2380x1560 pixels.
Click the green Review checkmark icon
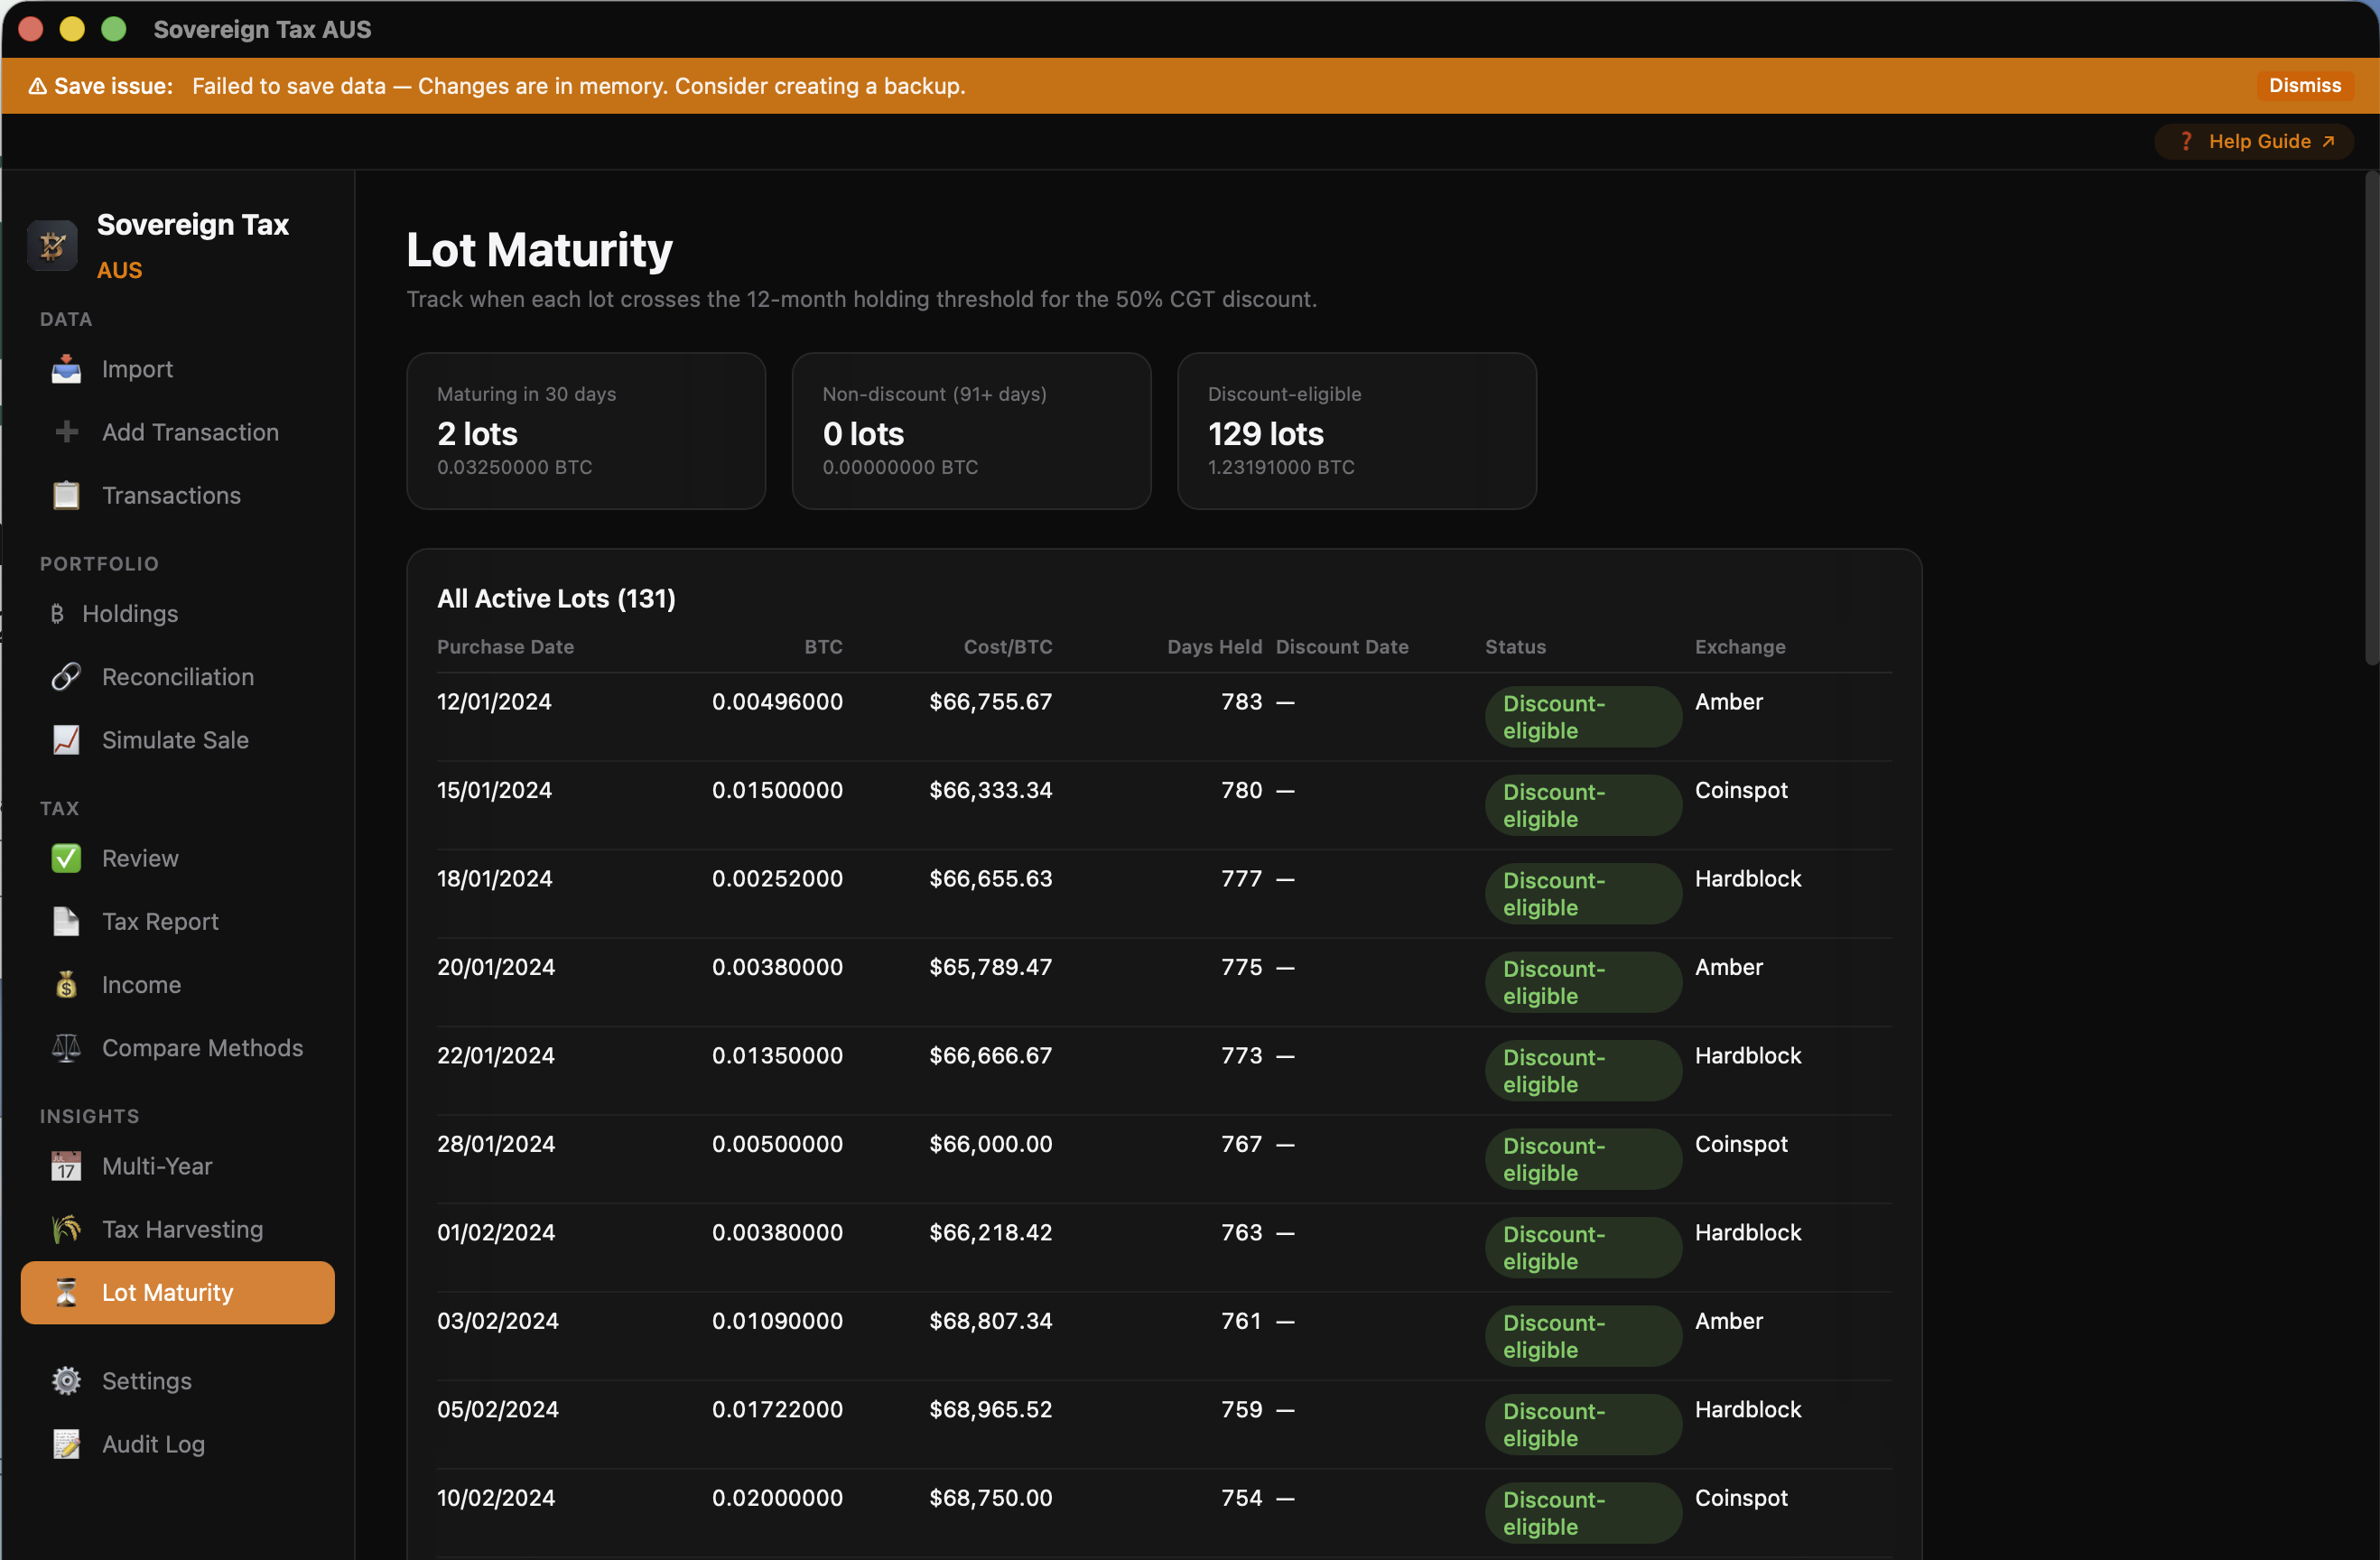point(66,858)
